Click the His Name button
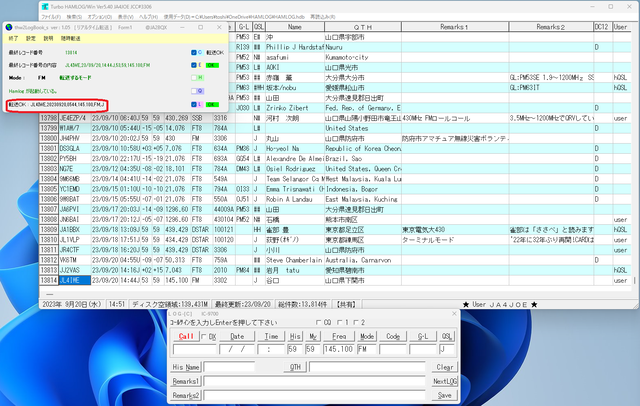640x406 pixels. [186, 367]
